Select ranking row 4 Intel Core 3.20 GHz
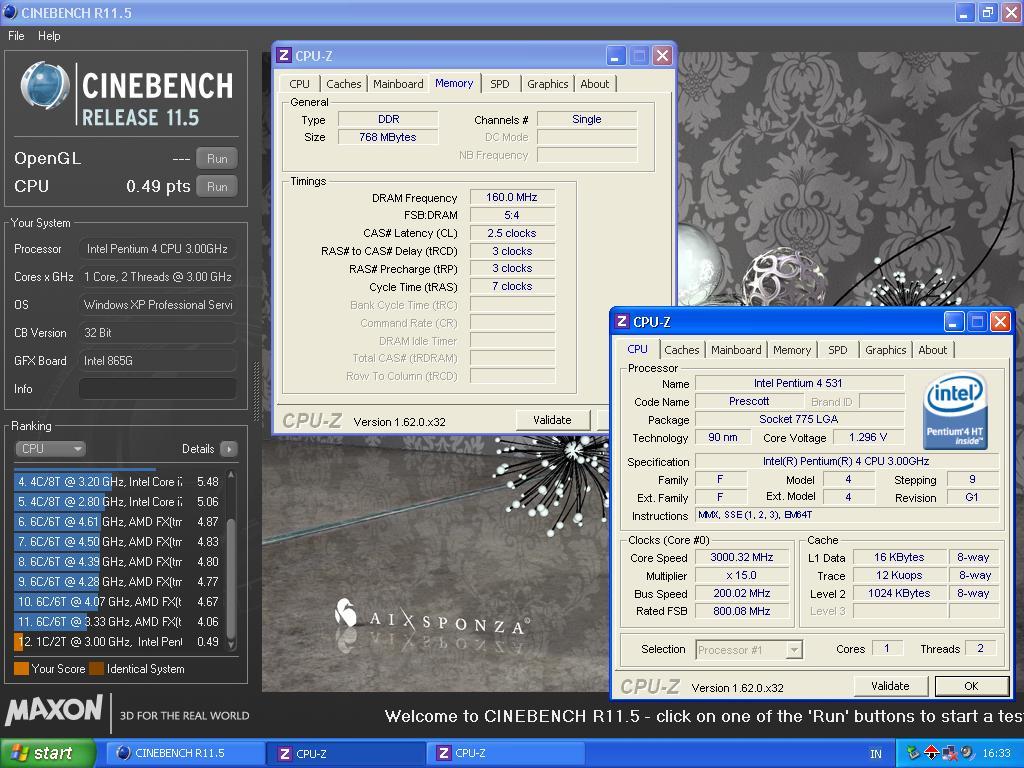This screenshot has width=1024, height=768. tap(118, 482)
